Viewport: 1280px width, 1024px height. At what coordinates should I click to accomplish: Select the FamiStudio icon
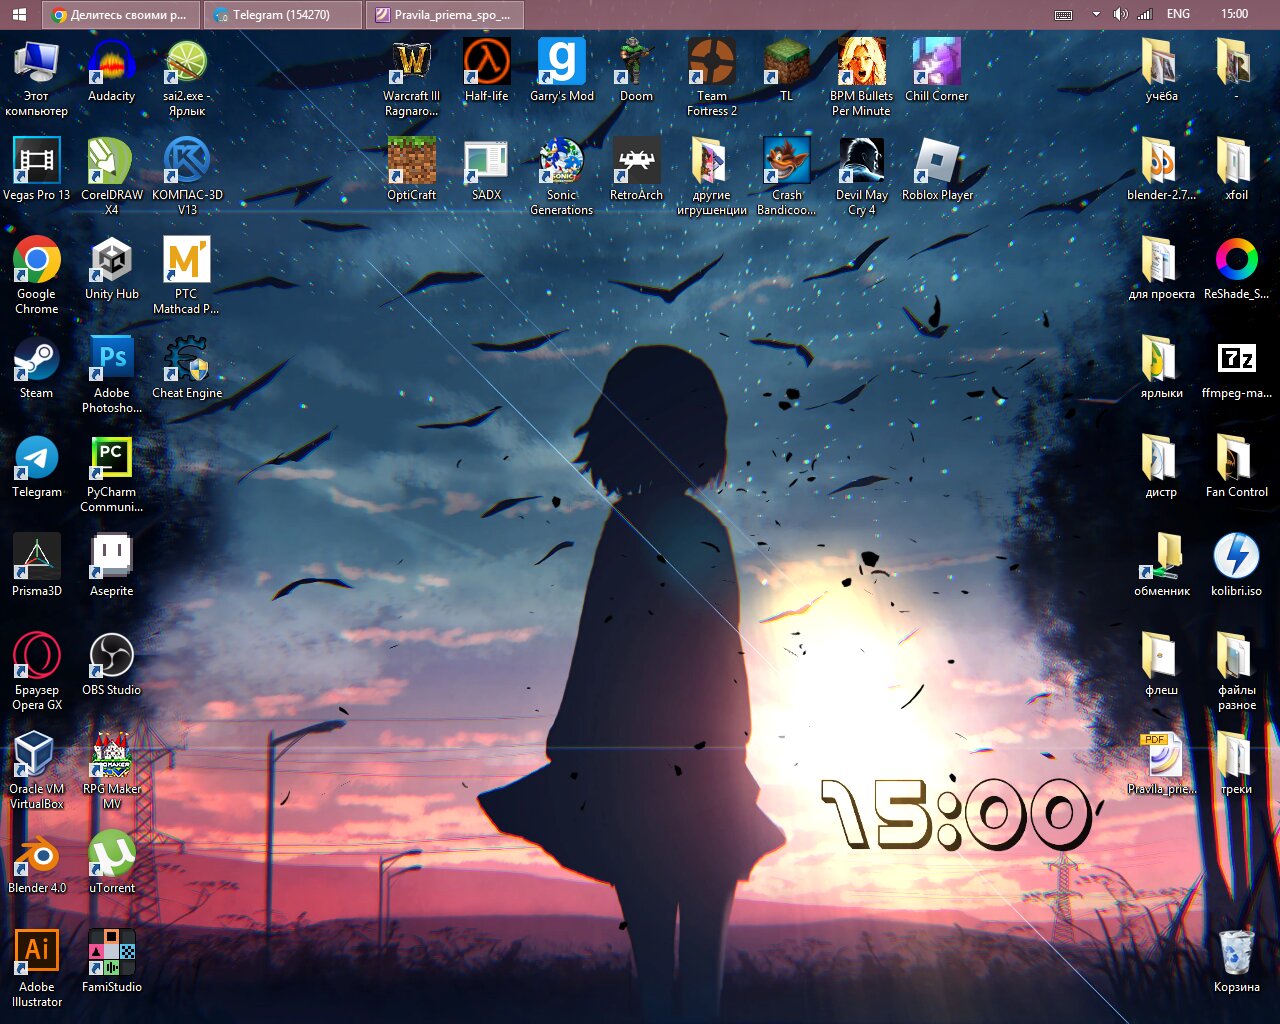click(111, 962)
